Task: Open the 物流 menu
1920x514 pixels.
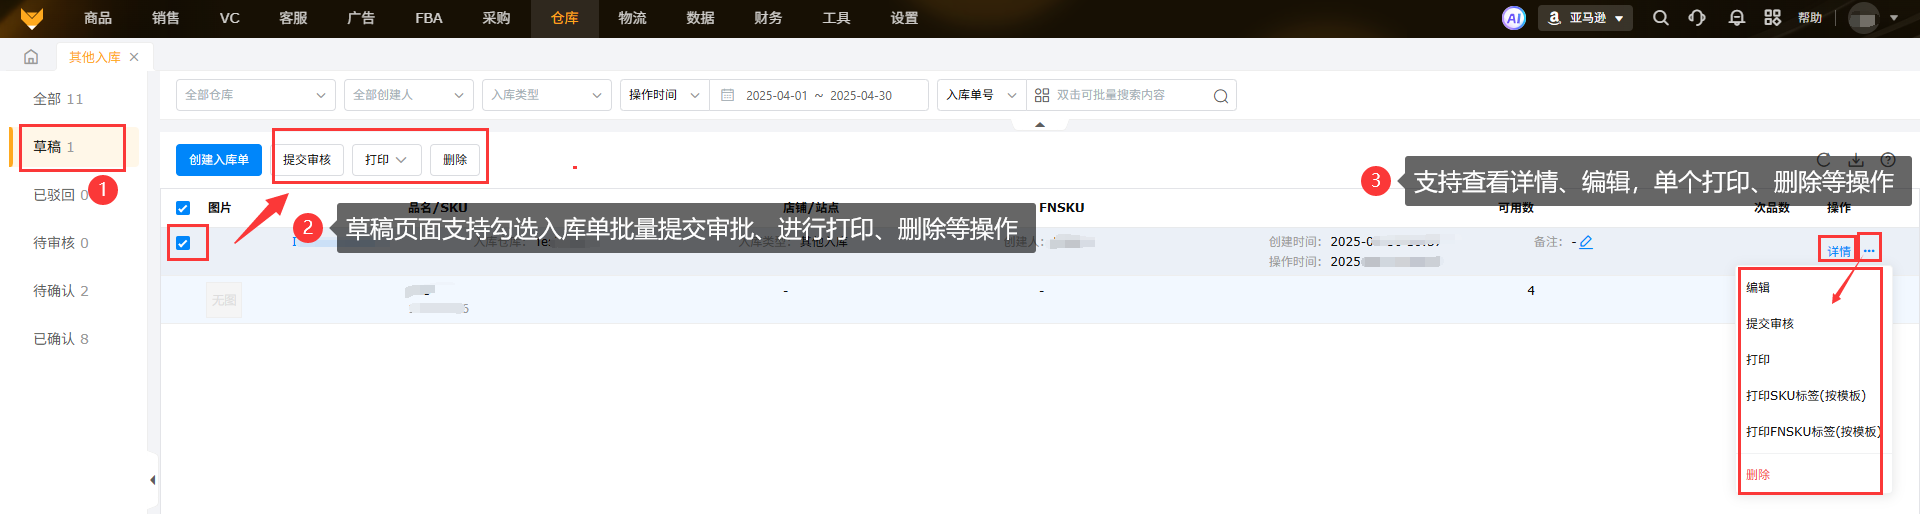Action: (632, 18)
